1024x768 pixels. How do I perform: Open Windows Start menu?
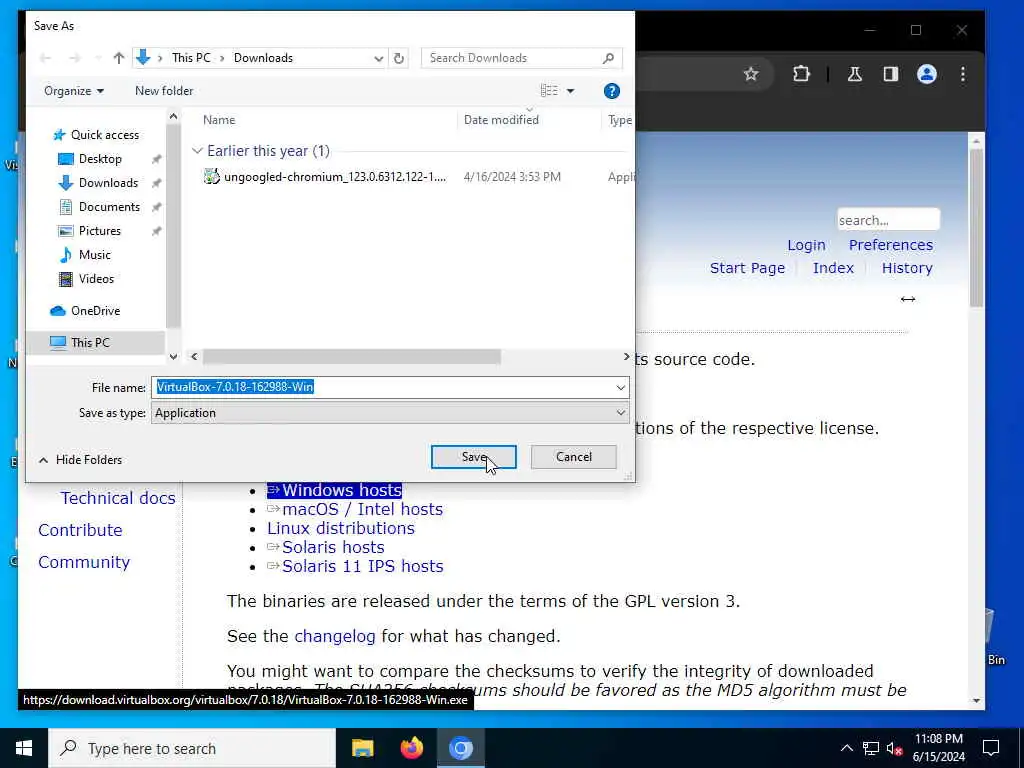(24, 748)
